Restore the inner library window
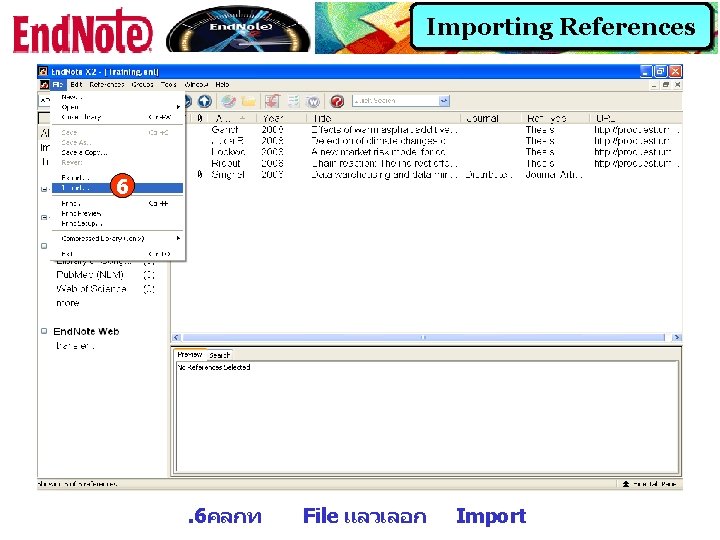The width and height of the screenshot is (720, 540). pyautogui.click(x=665, y=85)
